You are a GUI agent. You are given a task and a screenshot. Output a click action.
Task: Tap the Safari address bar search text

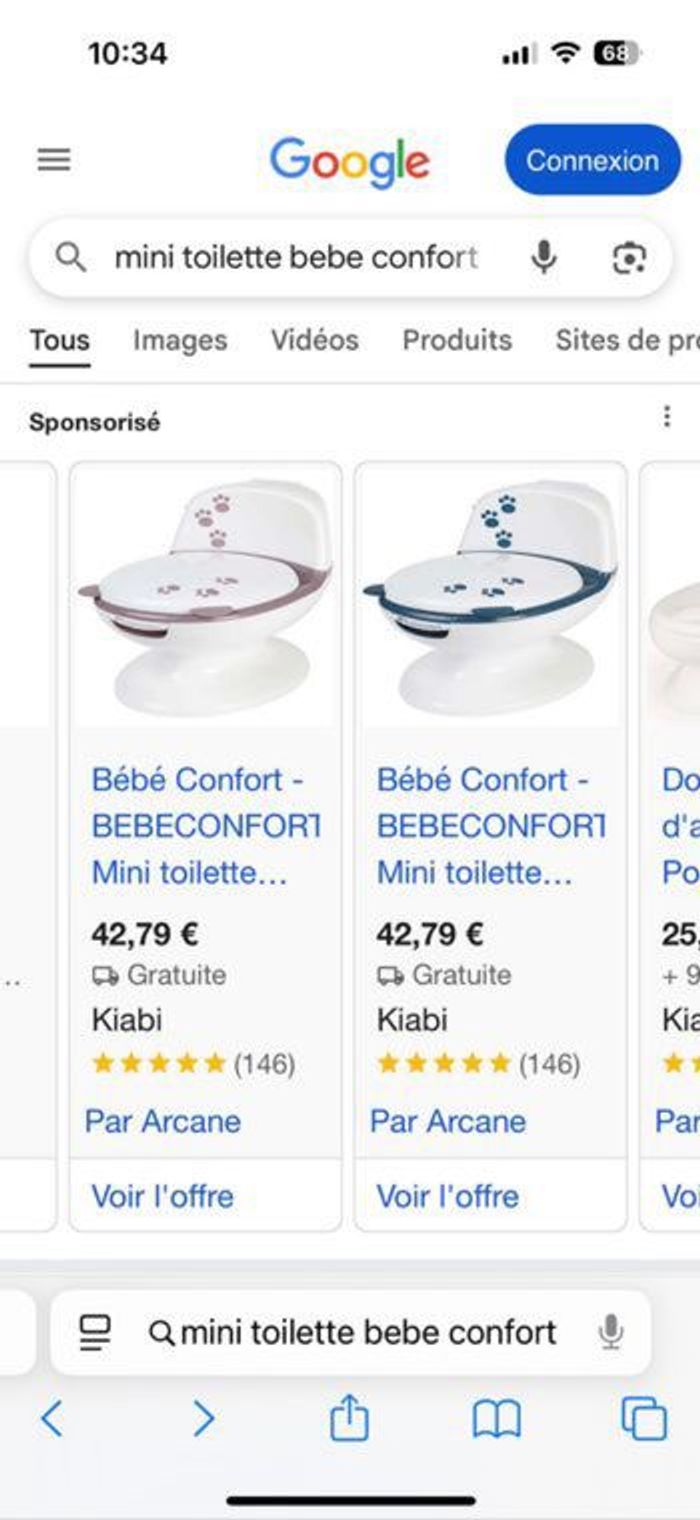pos(367,1332)
